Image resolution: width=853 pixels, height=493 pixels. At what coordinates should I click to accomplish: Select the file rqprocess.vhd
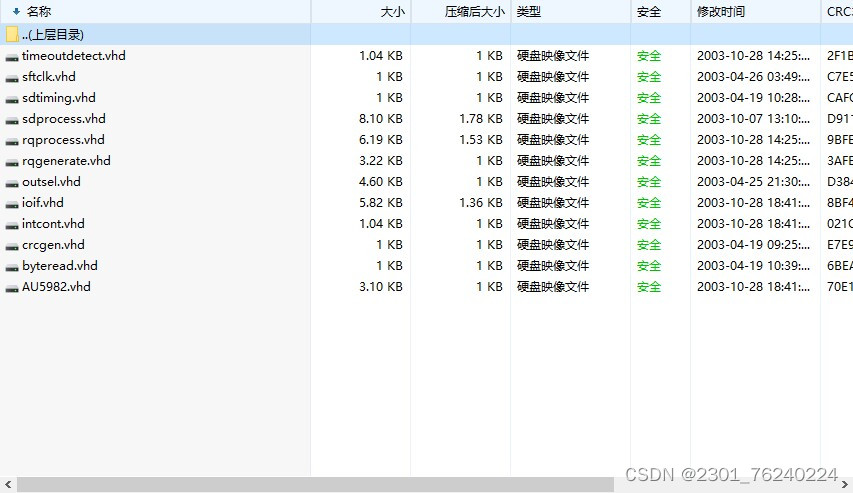[63, 140]
